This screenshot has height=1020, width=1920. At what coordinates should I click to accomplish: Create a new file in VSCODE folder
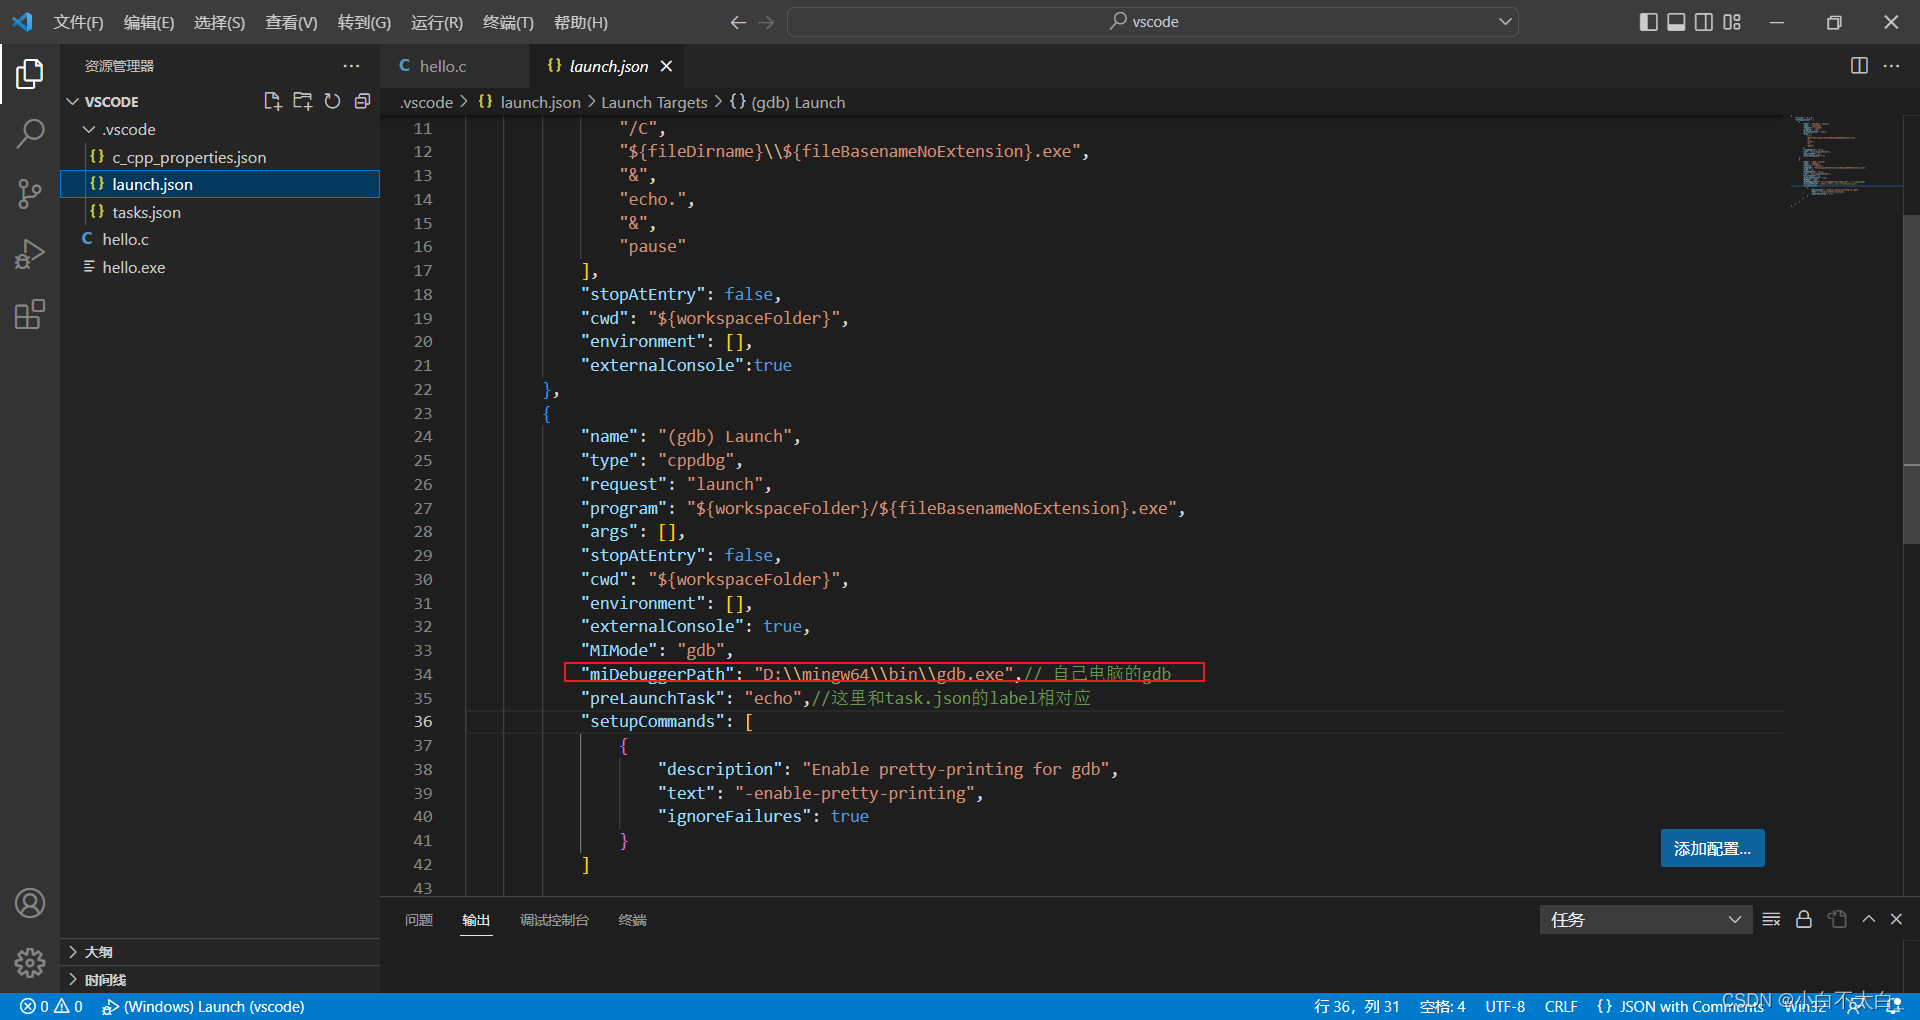272,101
